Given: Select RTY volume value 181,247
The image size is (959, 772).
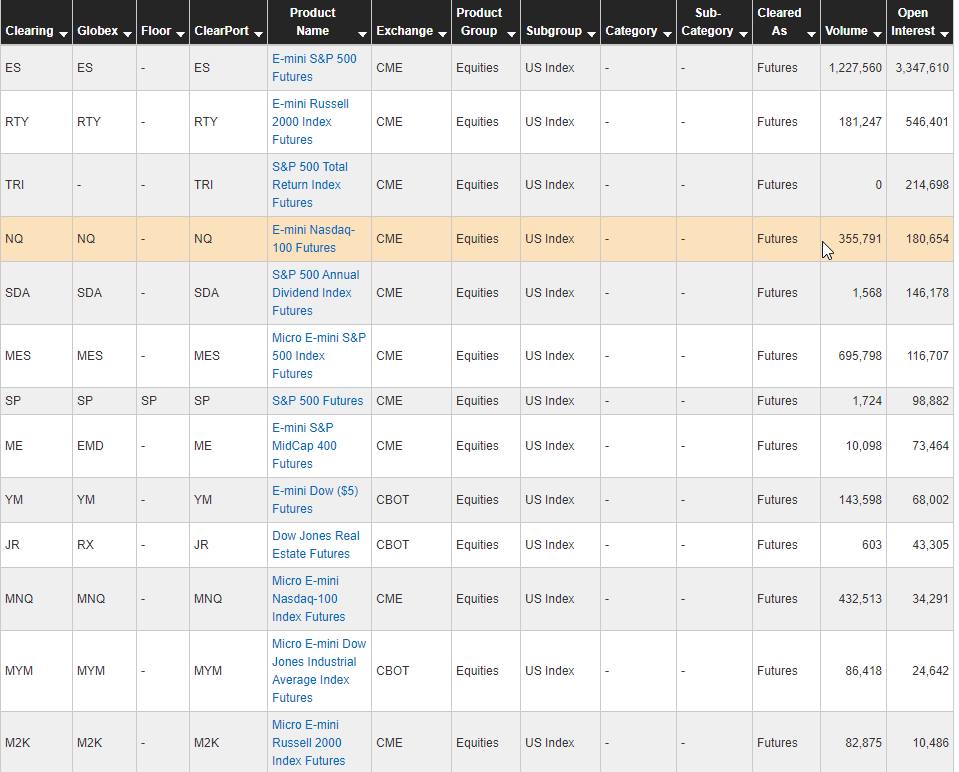Looking at the screenshot, I should (x=860, y=122).
